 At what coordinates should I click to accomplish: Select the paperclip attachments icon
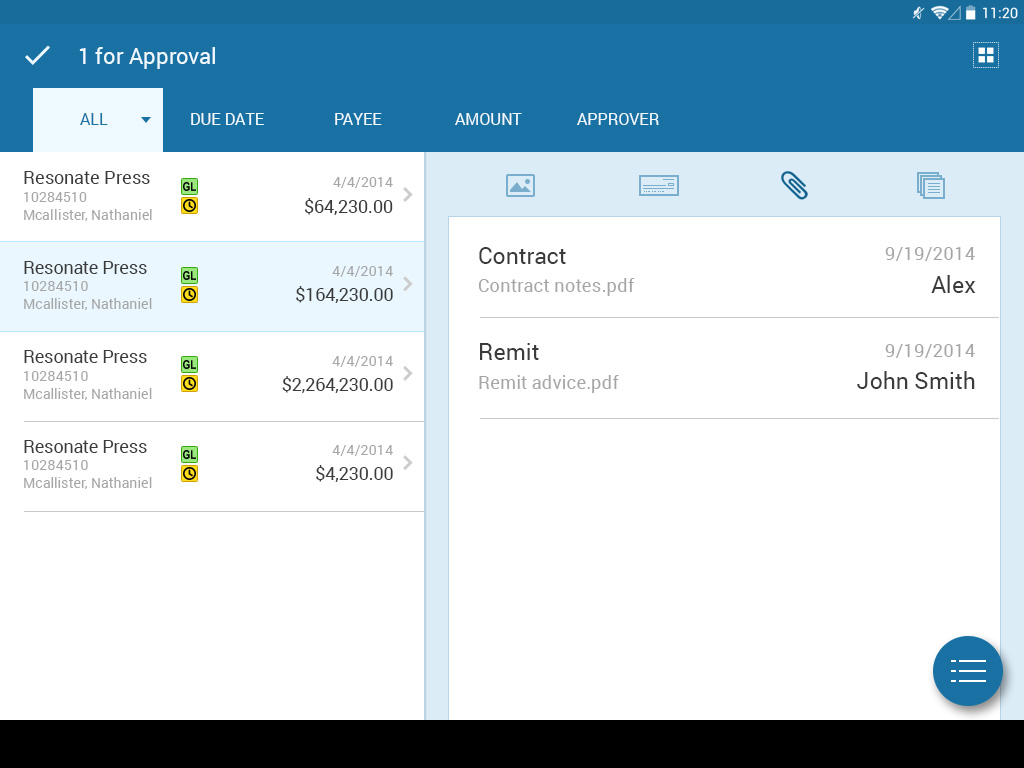pos(794,185)
